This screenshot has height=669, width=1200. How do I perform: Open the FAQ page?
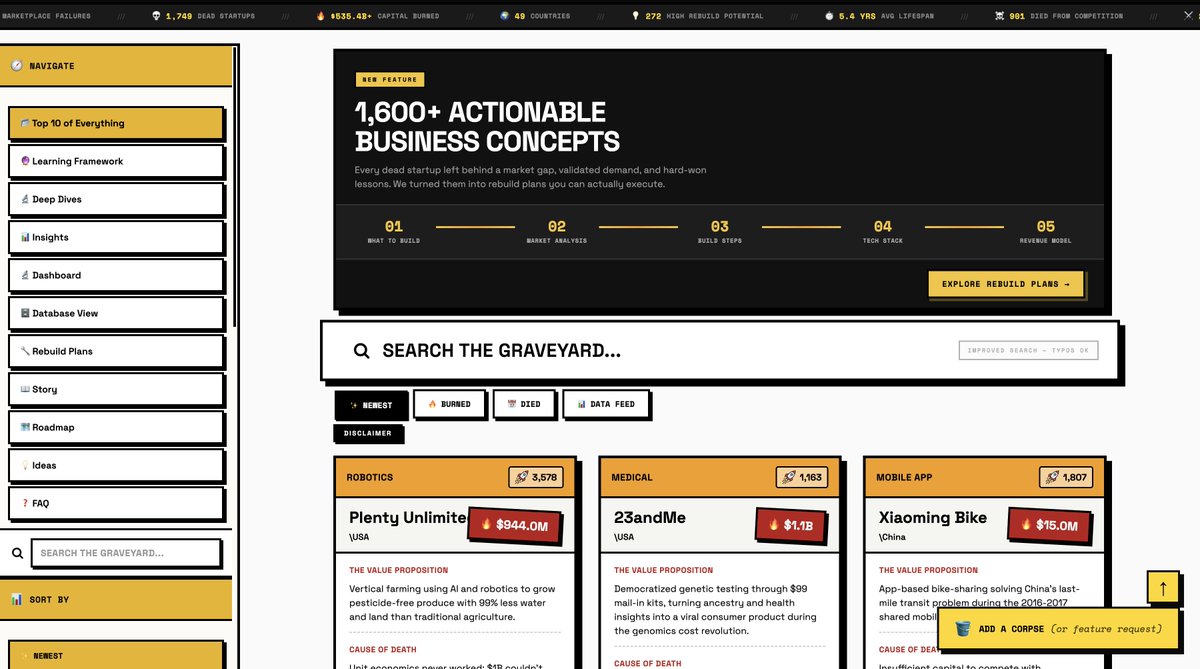[x=115, y=503]
